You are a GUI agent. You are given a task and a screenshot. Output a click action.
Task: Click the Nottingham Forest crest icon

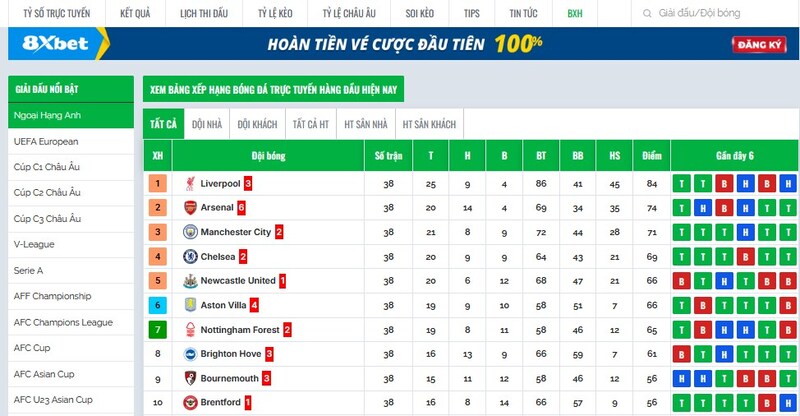tap(189, 330)
